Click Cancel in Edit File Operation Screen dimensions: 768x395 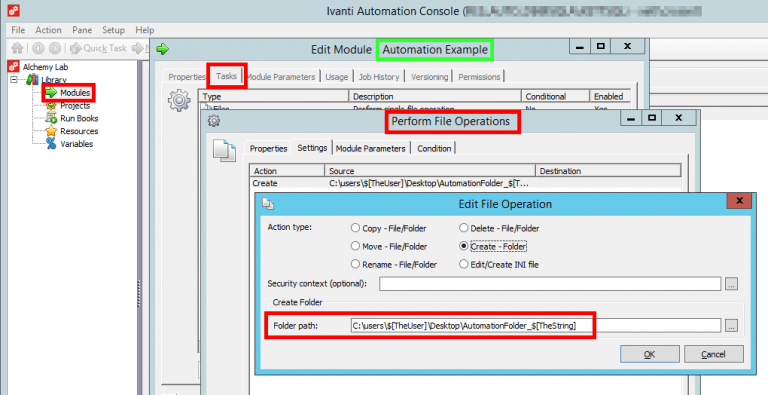pyautogui.click(x=714, y=354)
